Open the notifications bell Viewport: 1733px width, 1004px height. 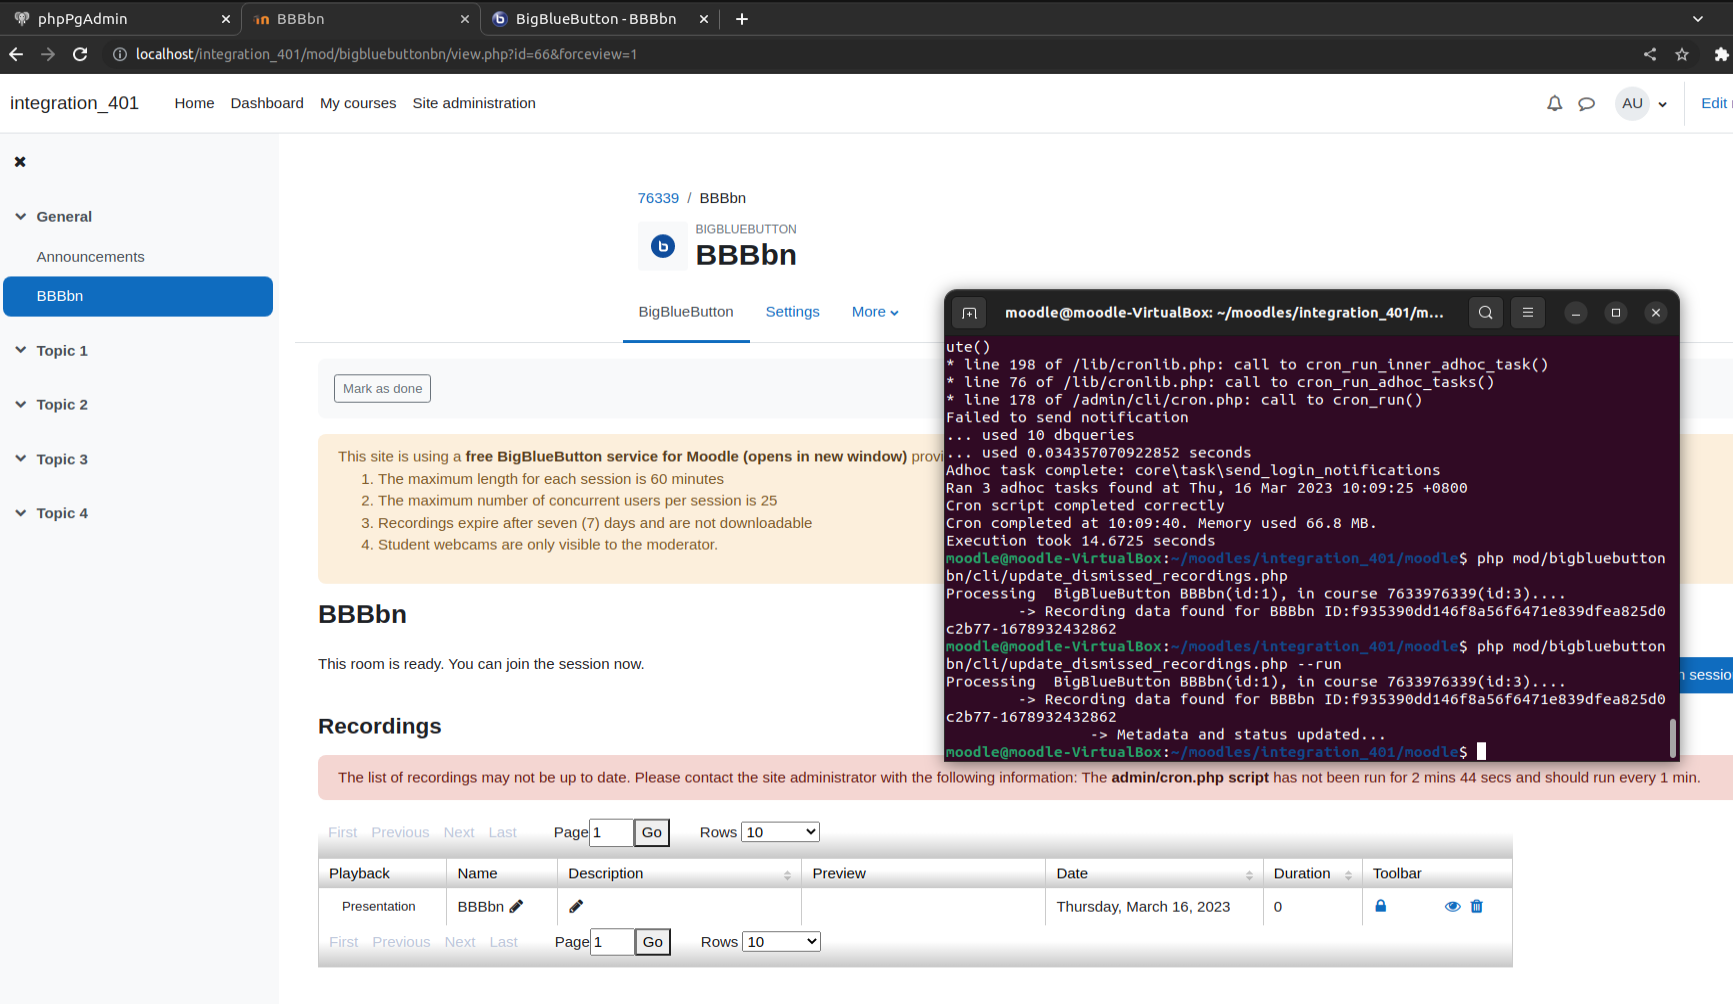click(1554, 103)
